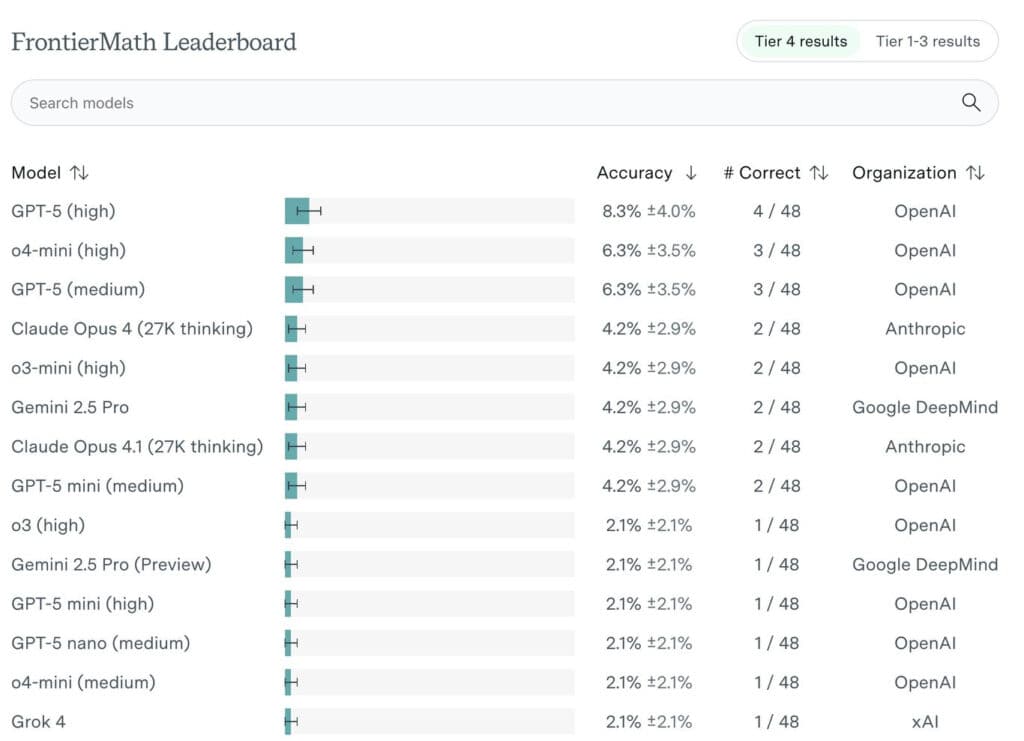Click the 4 / 48 correct count
This screenshot has height=741, width=1024.
point(776,211)
